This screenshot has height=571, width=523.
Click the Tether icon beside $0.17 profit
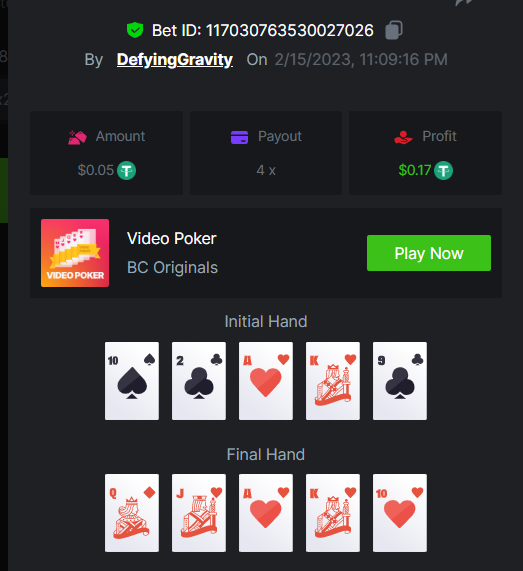coord(443,170)
